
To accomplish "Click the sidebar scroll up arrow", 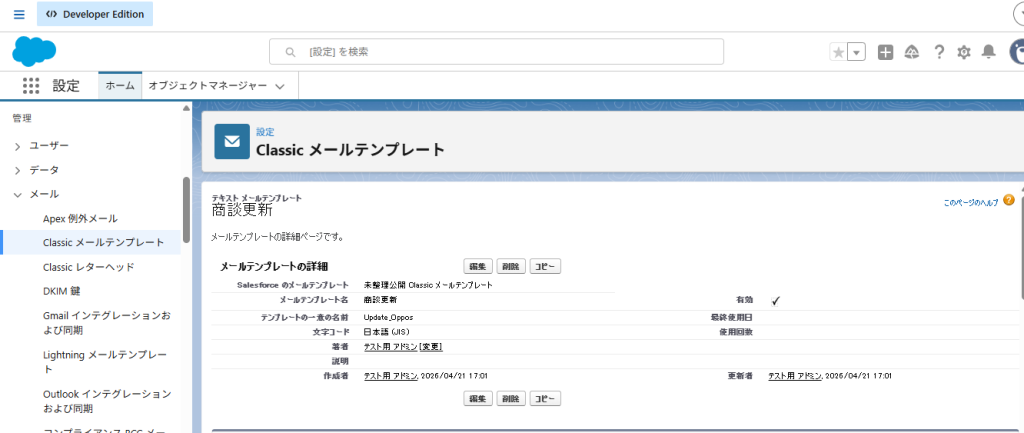I will coord(187,108).
